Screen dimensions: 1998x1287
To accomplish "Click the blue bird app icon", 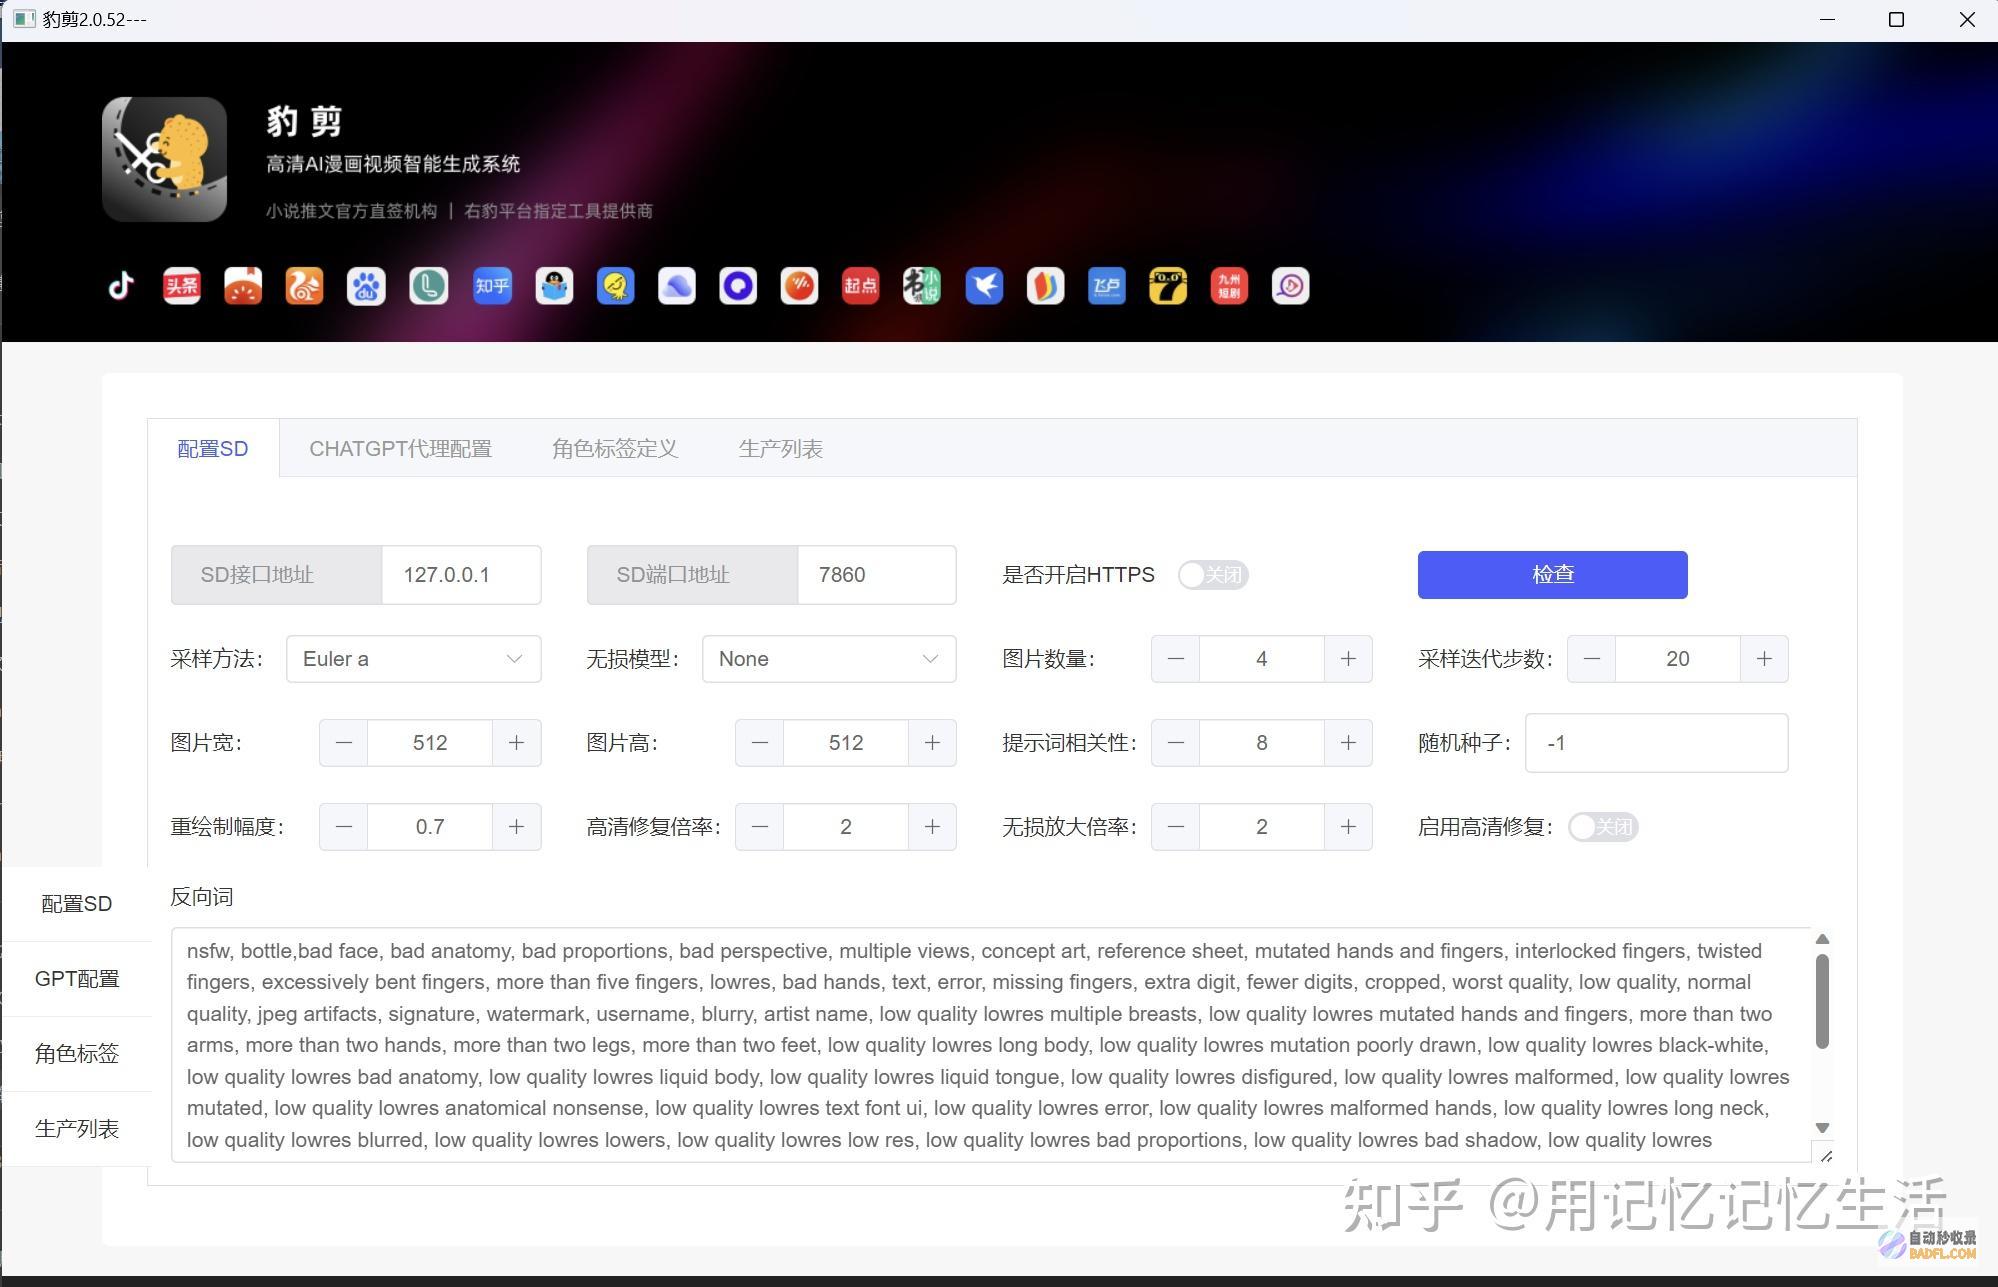I will (984, 286).
